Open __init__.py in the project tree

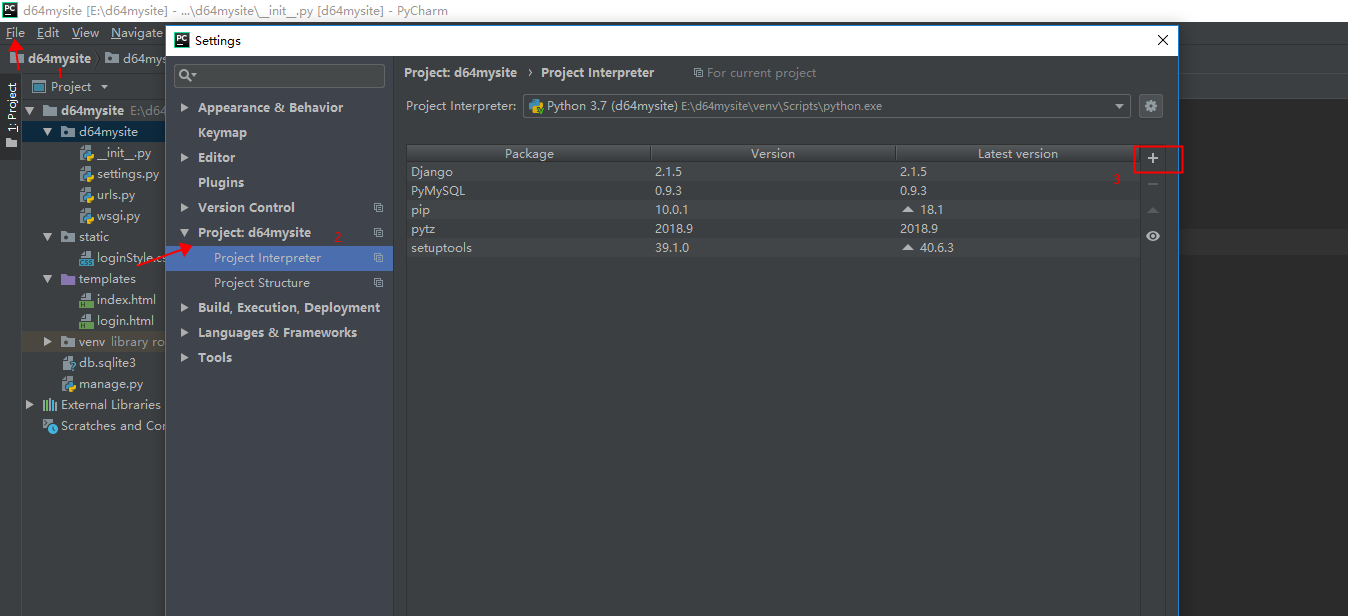(115, 152)
